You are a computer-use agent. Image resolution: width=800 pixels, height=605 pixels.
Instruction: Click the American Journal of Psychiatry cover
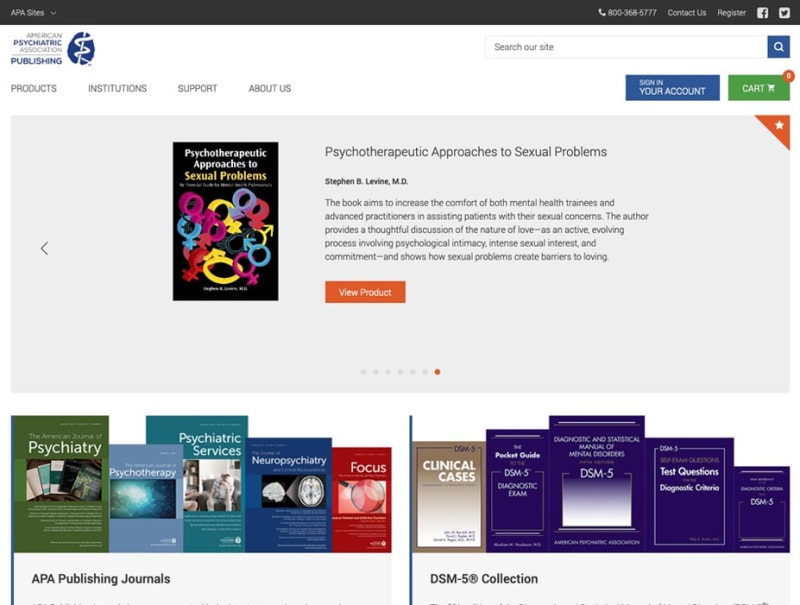pos(60,484)
